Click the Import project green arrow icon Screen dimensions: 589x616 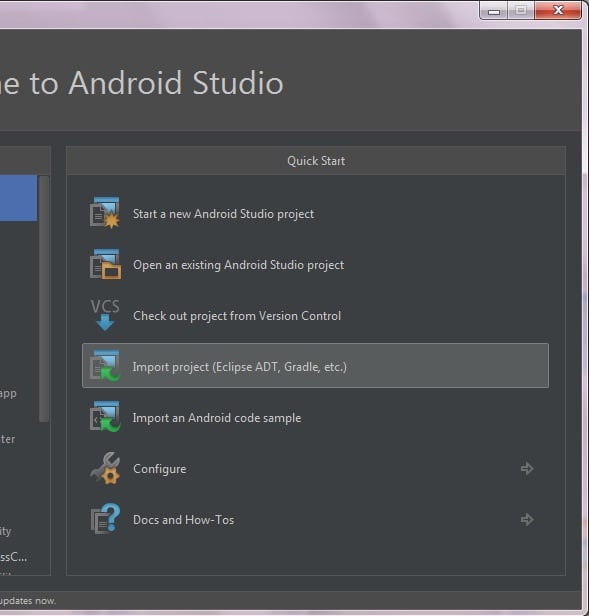(105, 366)
